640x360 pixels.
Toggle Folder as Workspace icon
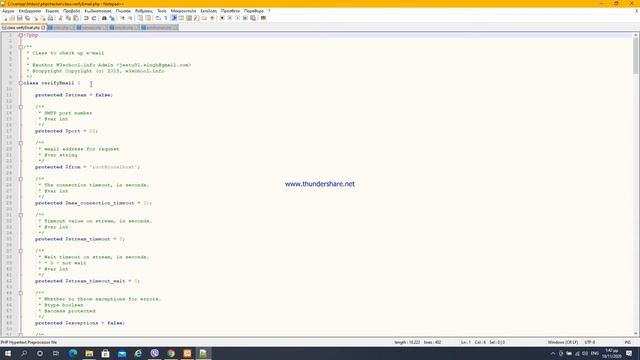(x=204, y=18)
